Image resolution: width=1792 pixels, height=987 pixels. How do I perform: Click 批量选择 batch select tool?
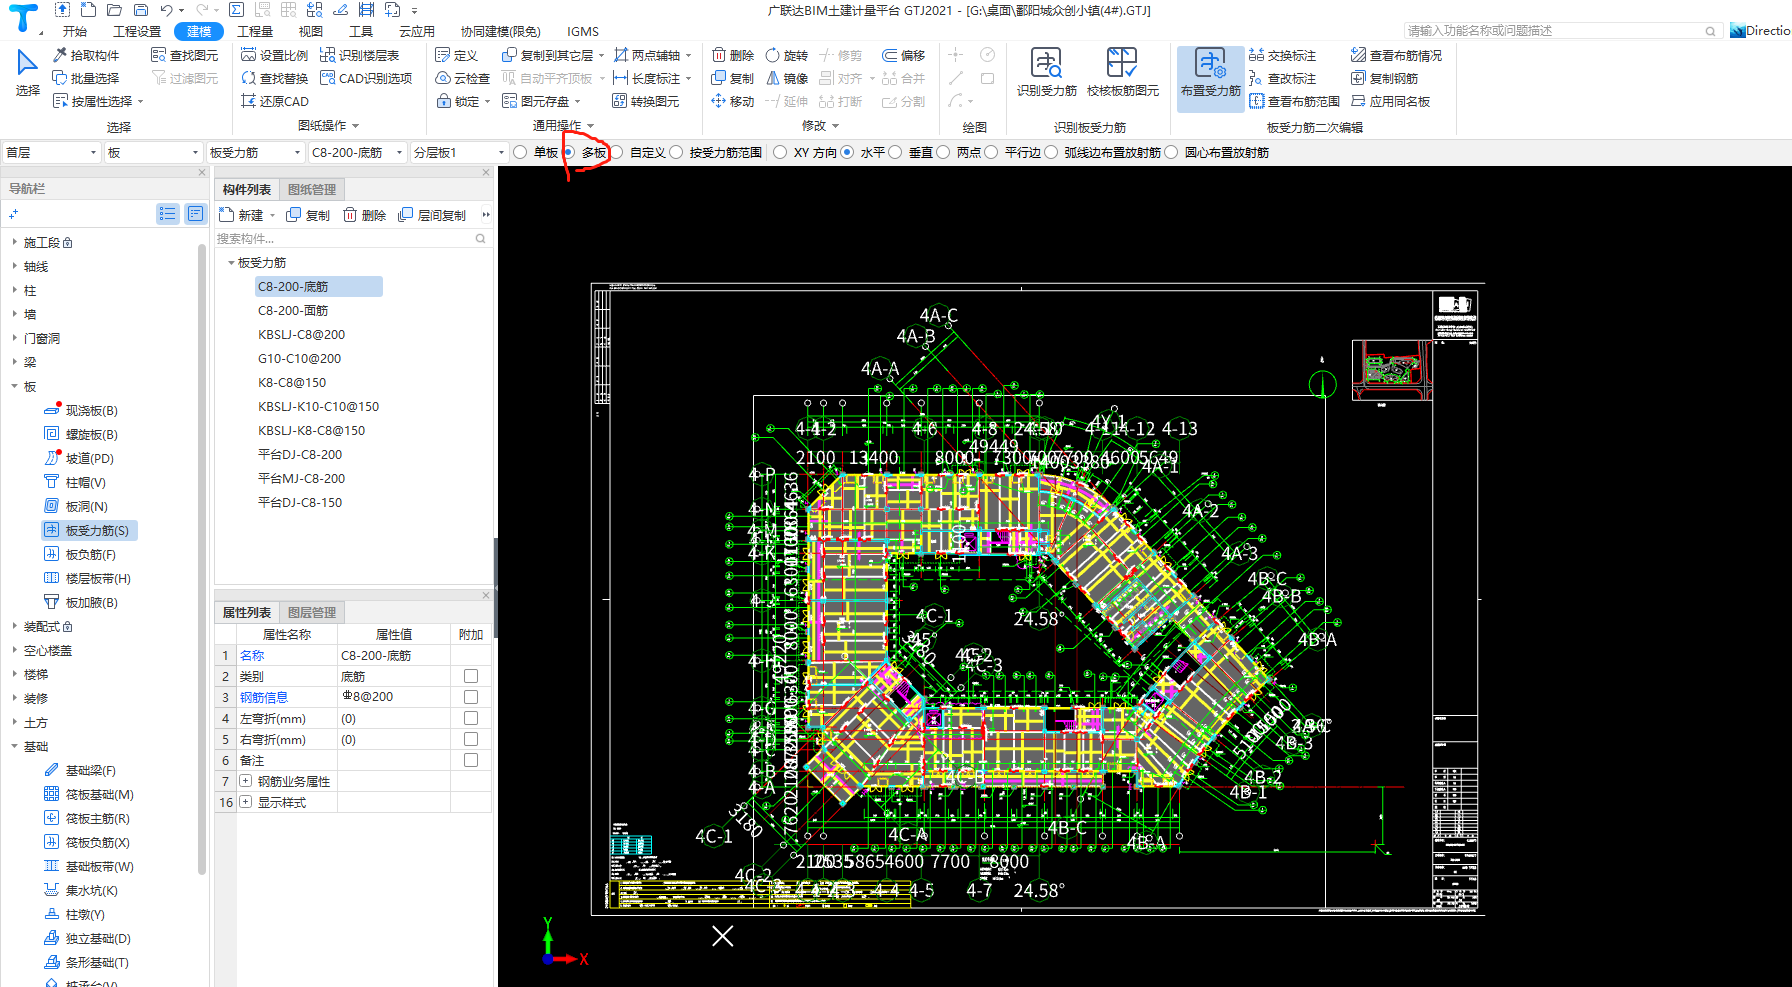coord(86,78)
